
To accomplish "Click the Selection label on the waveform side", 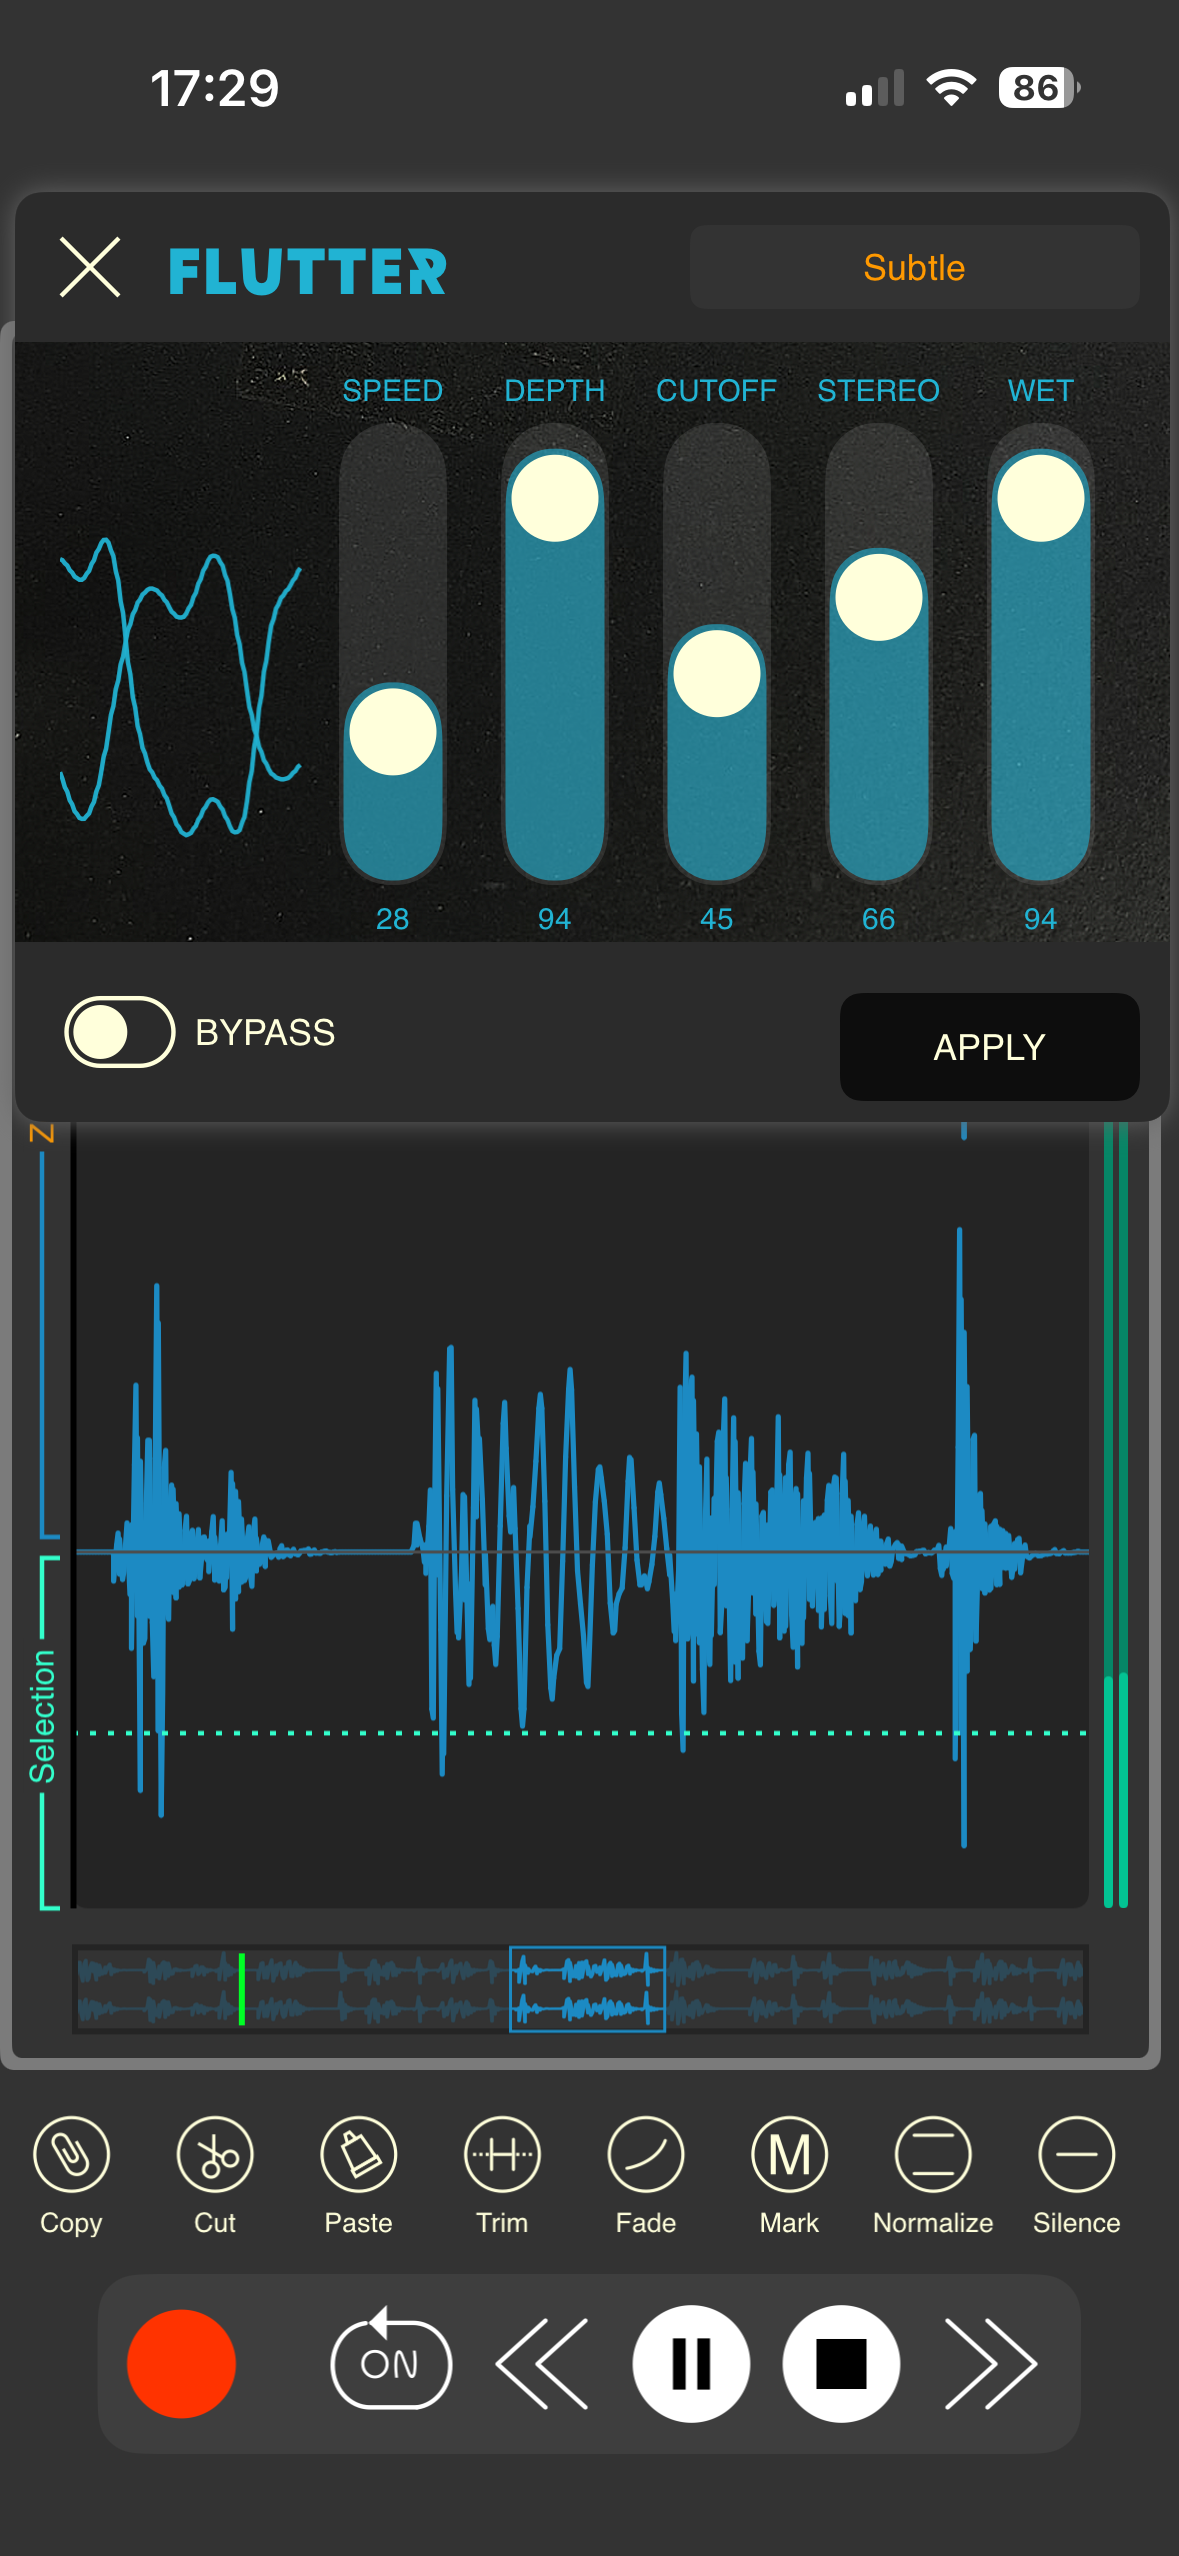I will tap(42, 1716).
